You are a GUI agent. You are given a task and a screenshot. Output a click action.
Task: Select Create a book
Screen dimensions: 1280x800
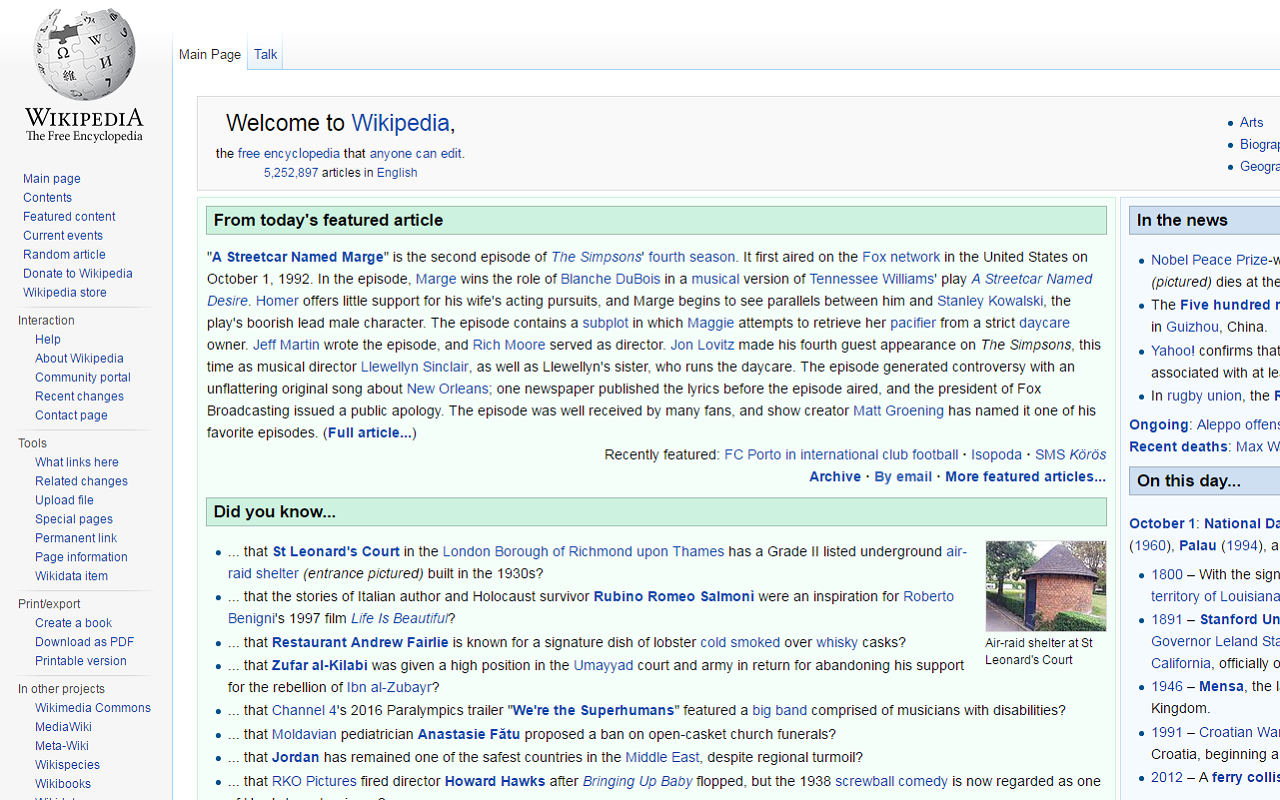73,624
